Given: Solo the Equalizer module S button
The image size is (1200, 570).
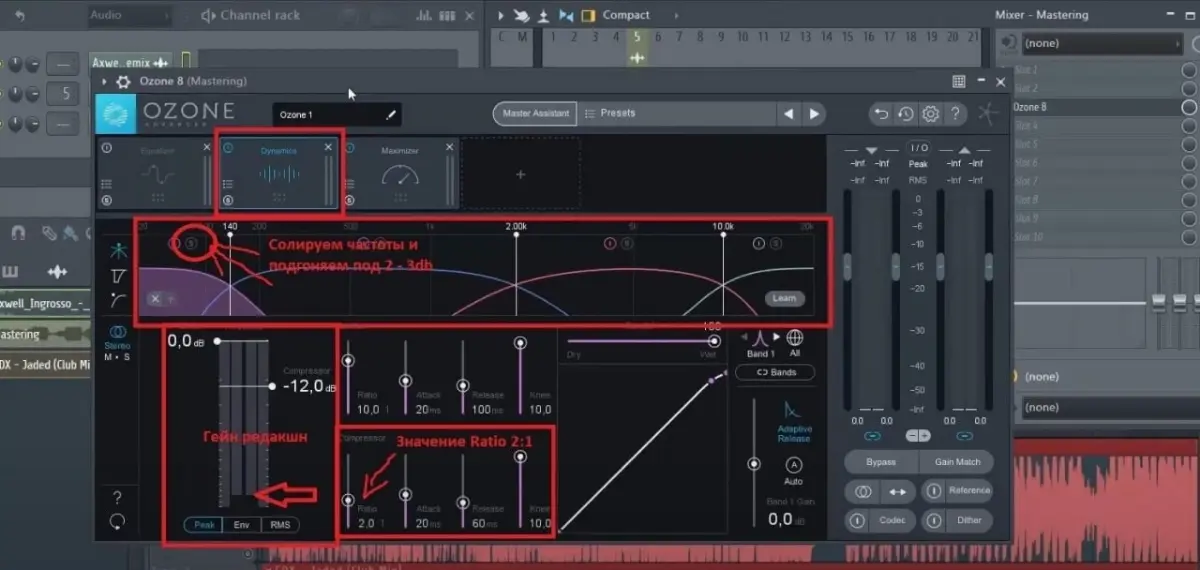Looking at the screenshot, I should pyautogui.click(x=107, y=200).
